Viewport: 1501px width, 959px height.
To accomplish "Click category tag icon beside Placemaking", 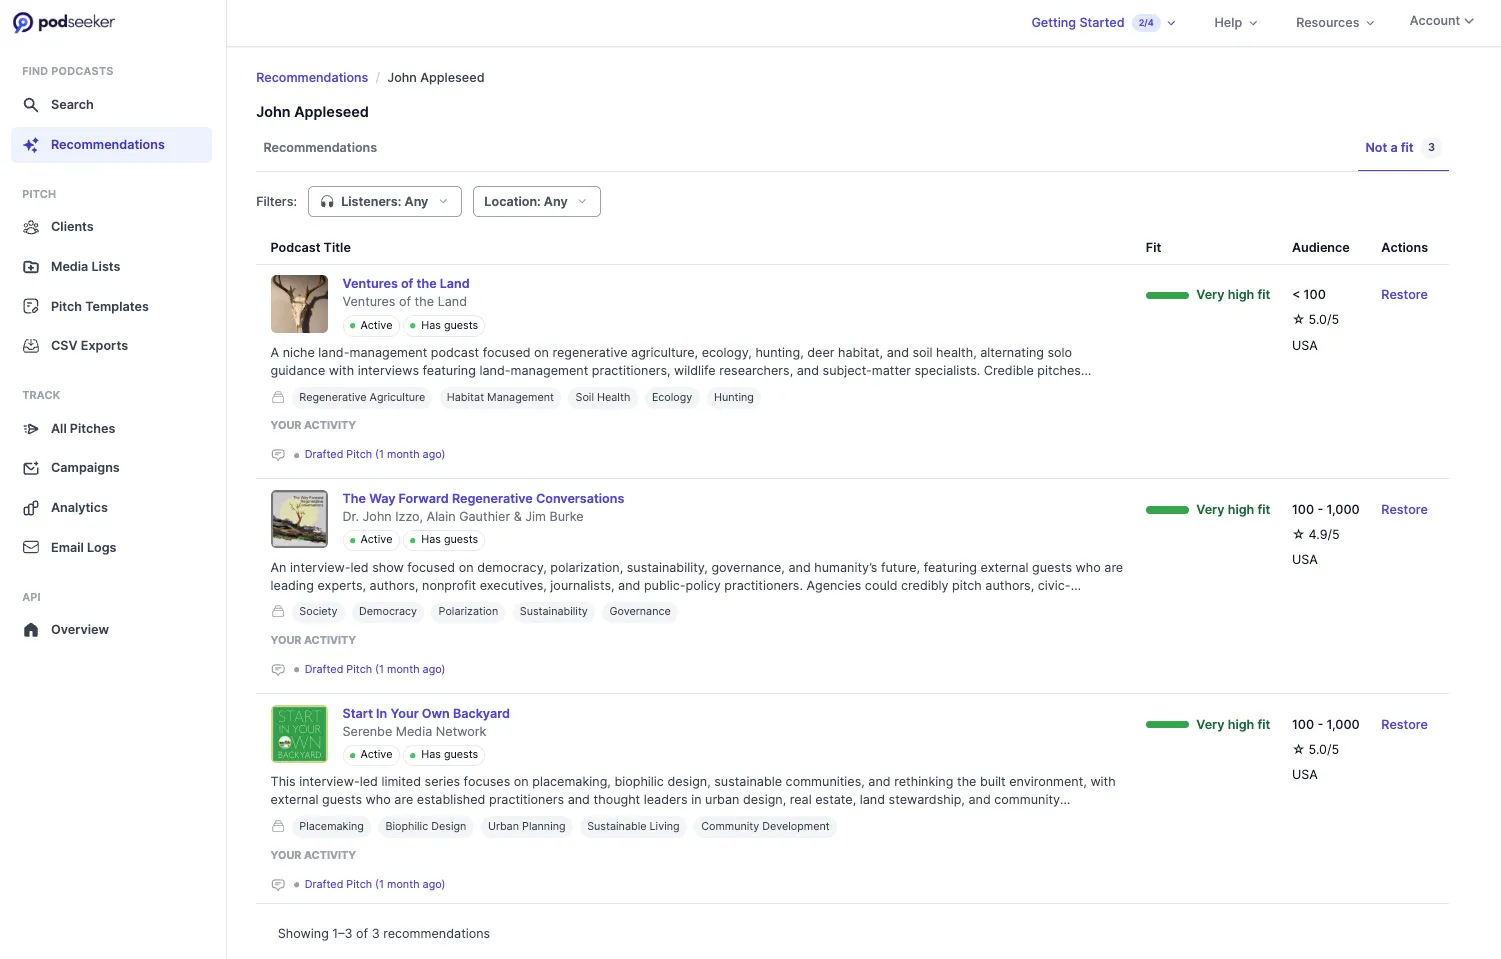I will point(278,827).
